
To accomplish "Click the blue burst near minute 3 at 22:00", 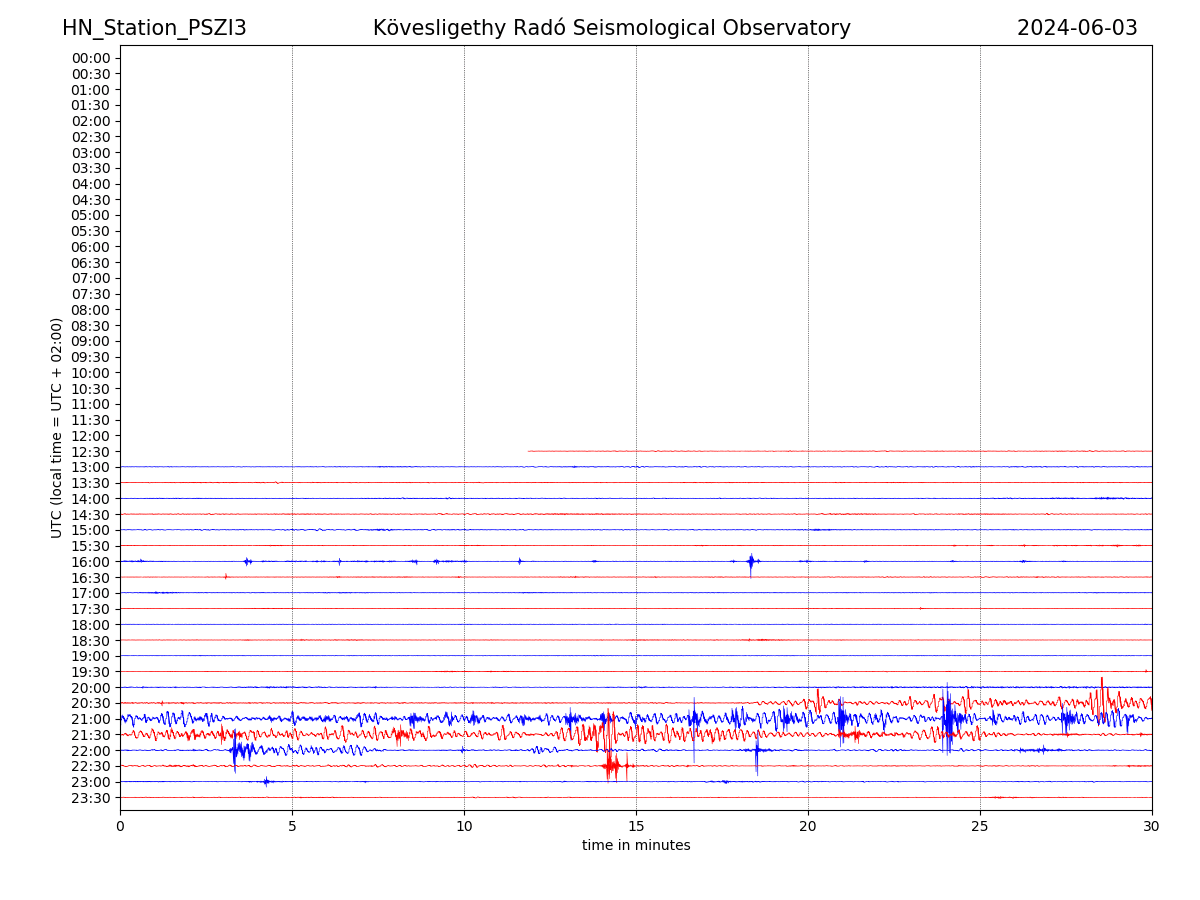I will pyautogui.click(x=236, y=750).
